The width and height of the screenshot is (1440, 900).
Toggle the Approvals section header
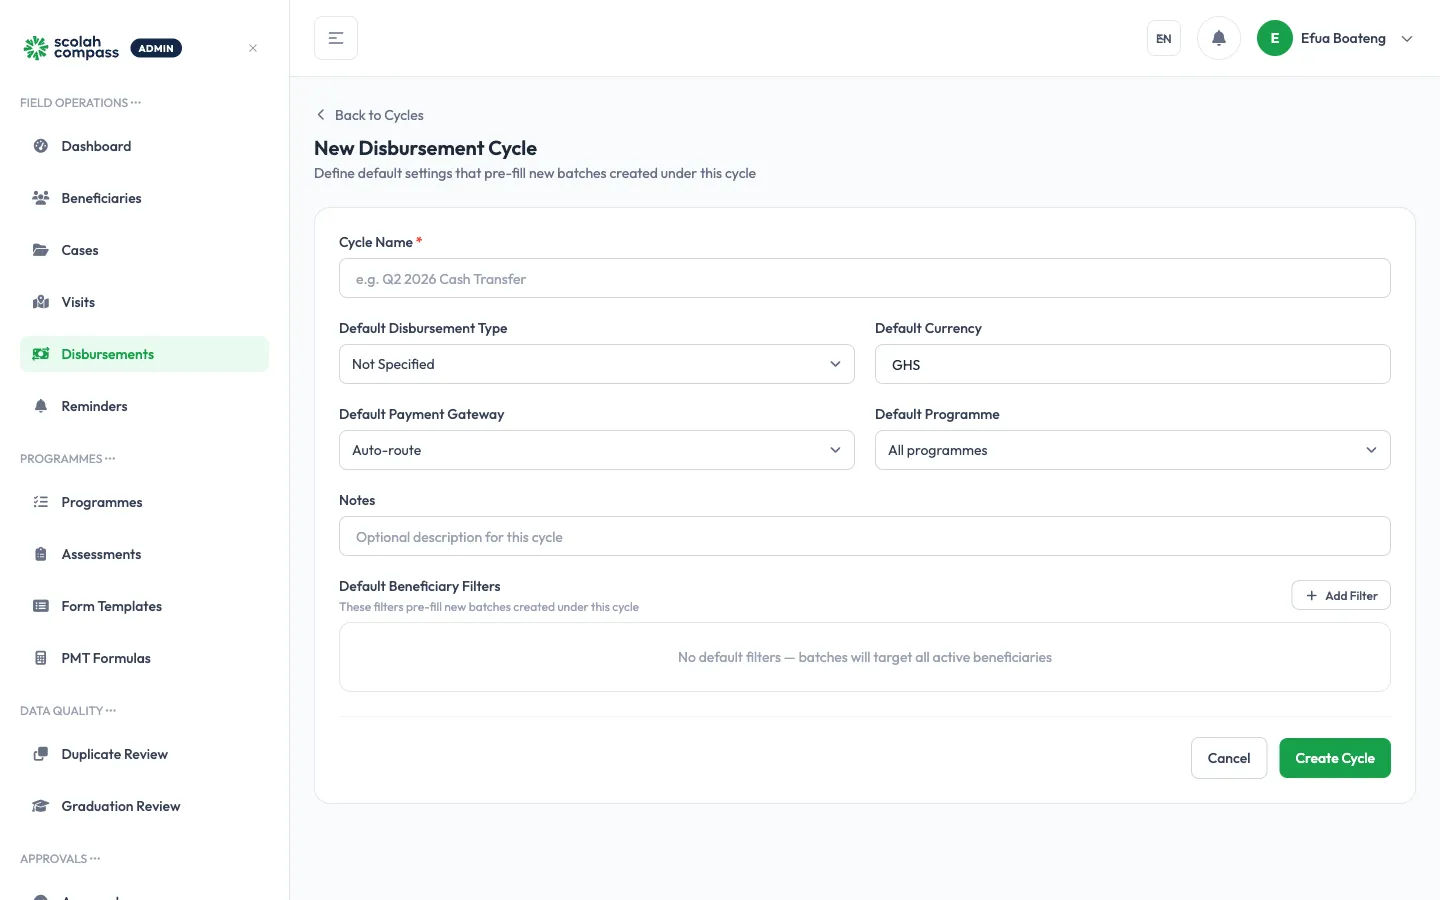pos(60,859)
